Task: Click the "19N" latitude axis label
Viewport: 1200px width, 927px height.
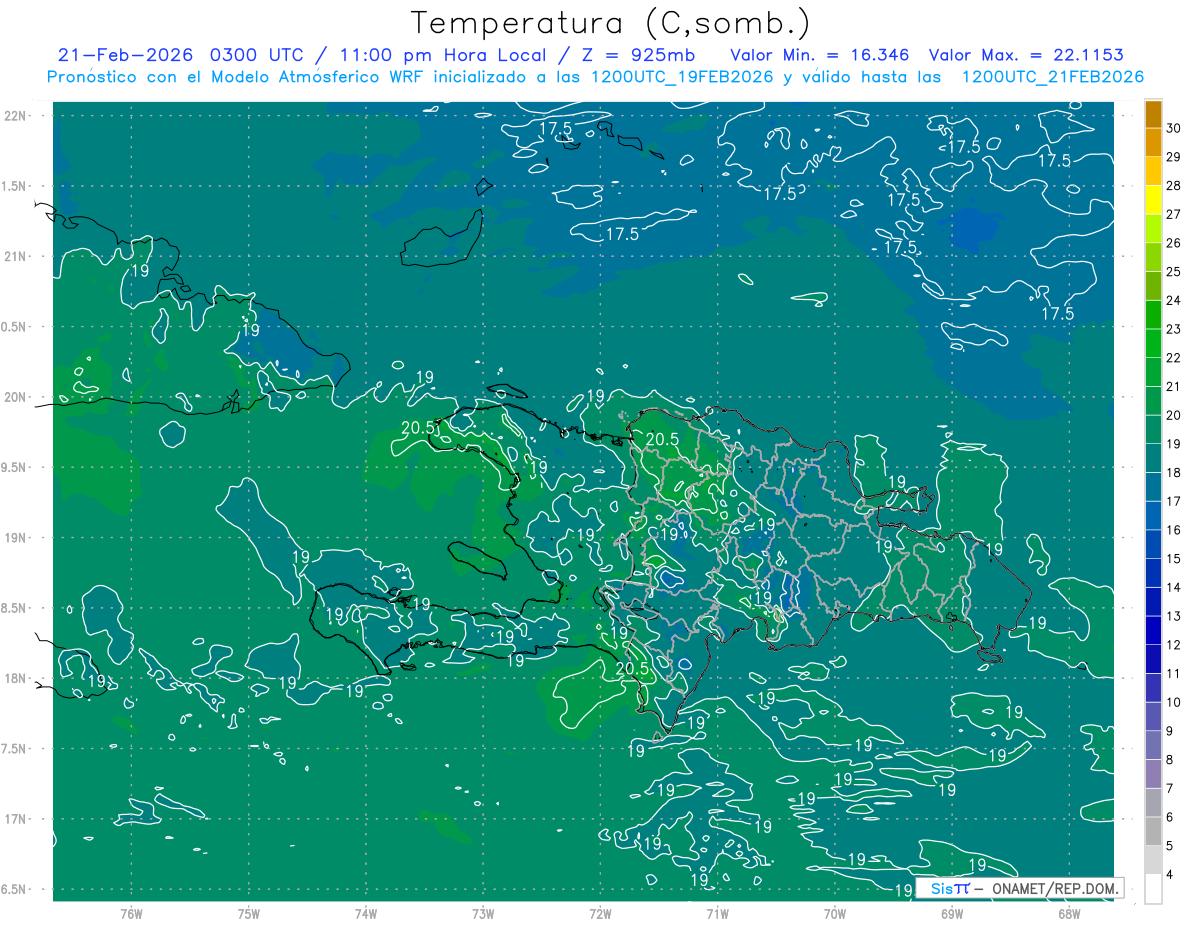Action: 15,538
